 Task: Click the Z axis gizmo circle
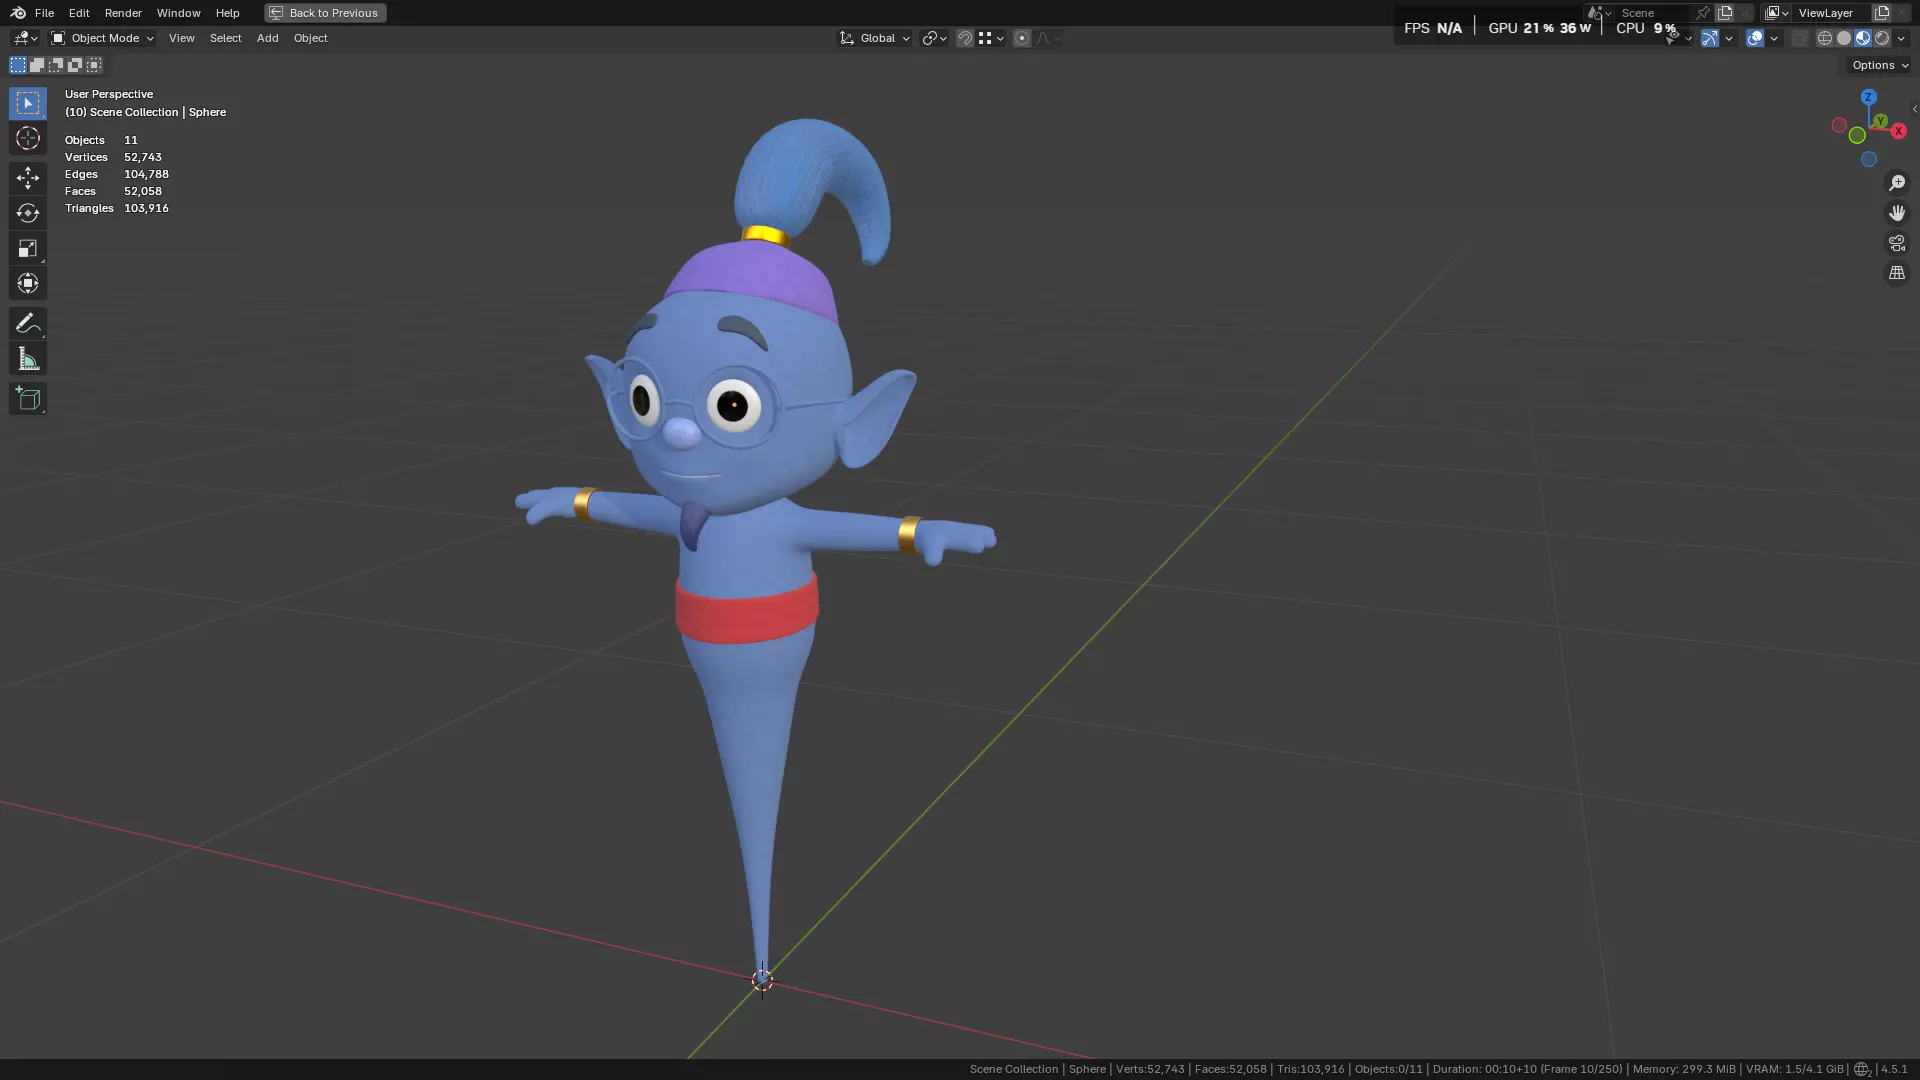(1868, 98)
